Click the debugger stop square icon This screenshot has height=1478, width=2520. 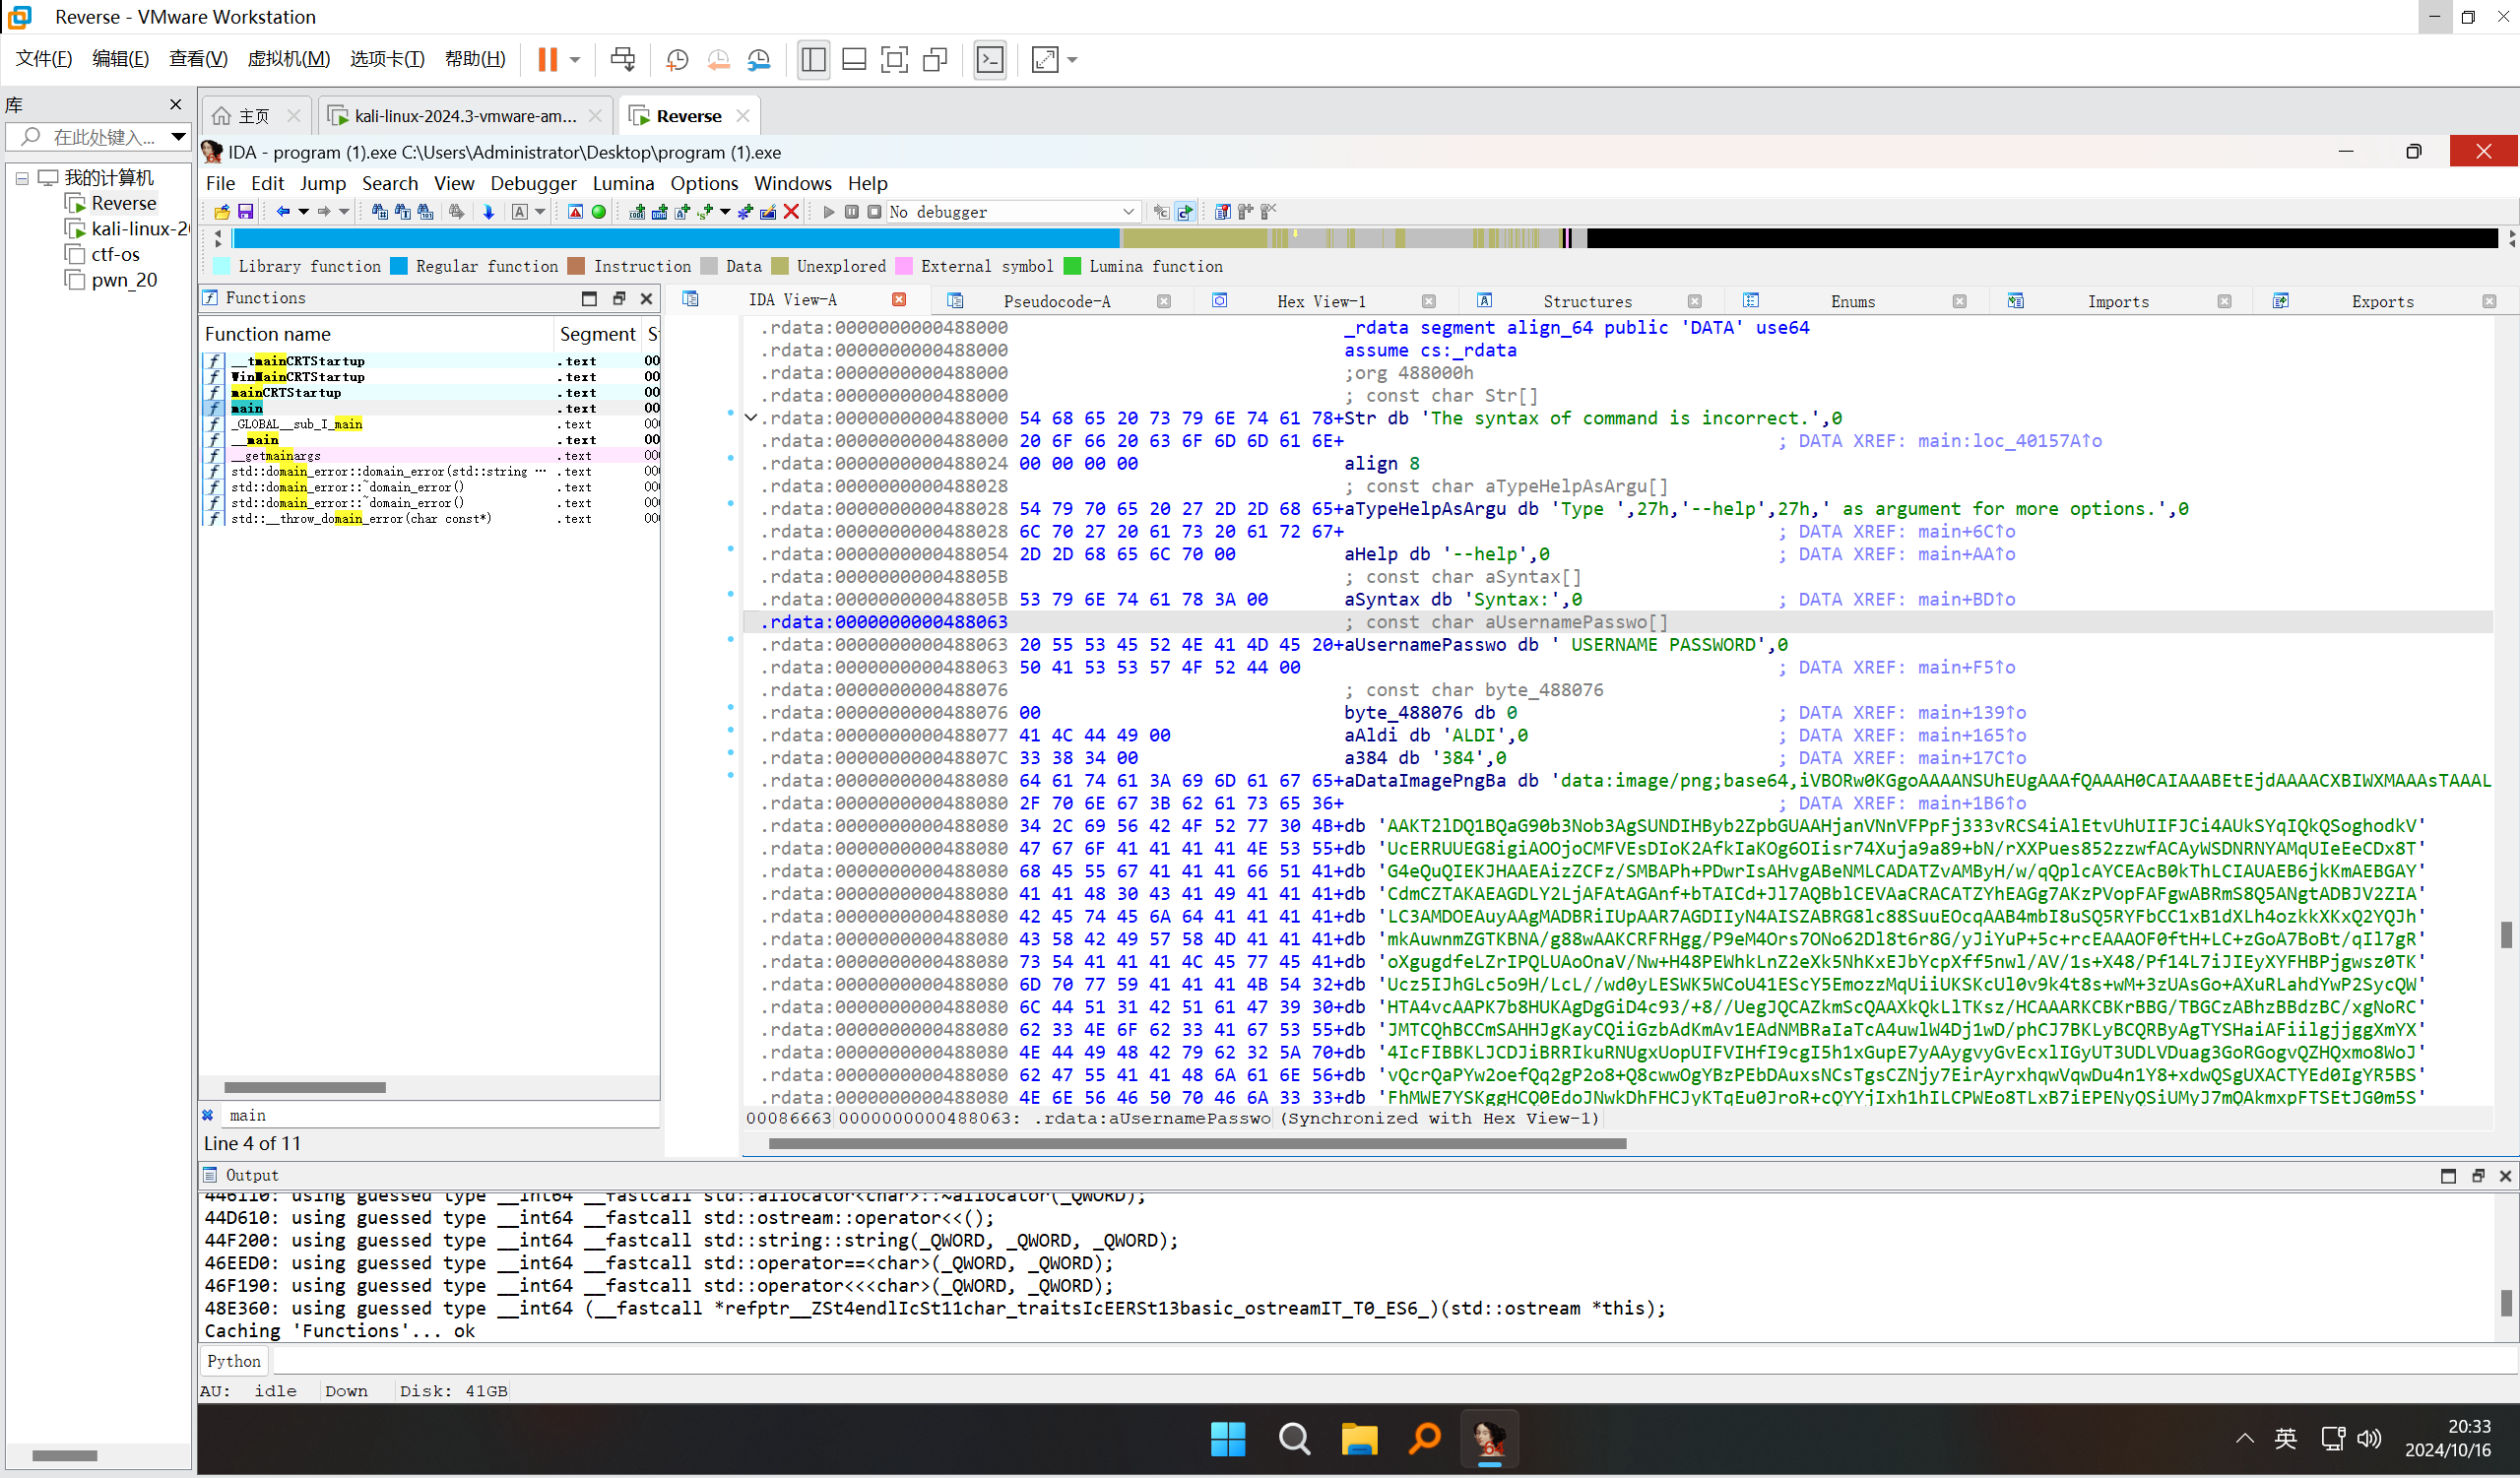875,212
